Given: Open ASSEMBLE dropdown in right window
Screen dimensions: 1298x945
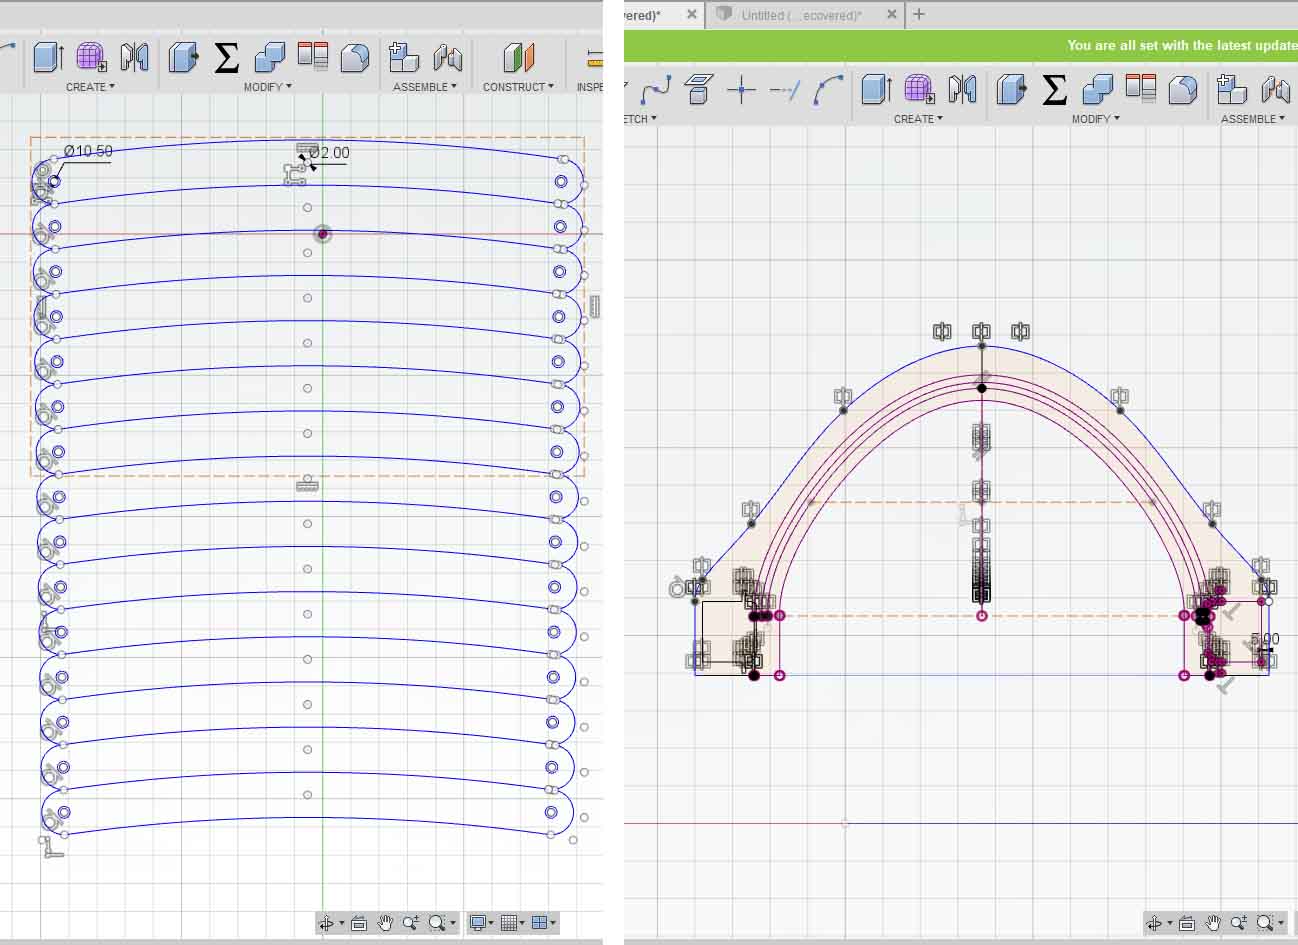Looking at the screenshot, I should pos(1253,119).
